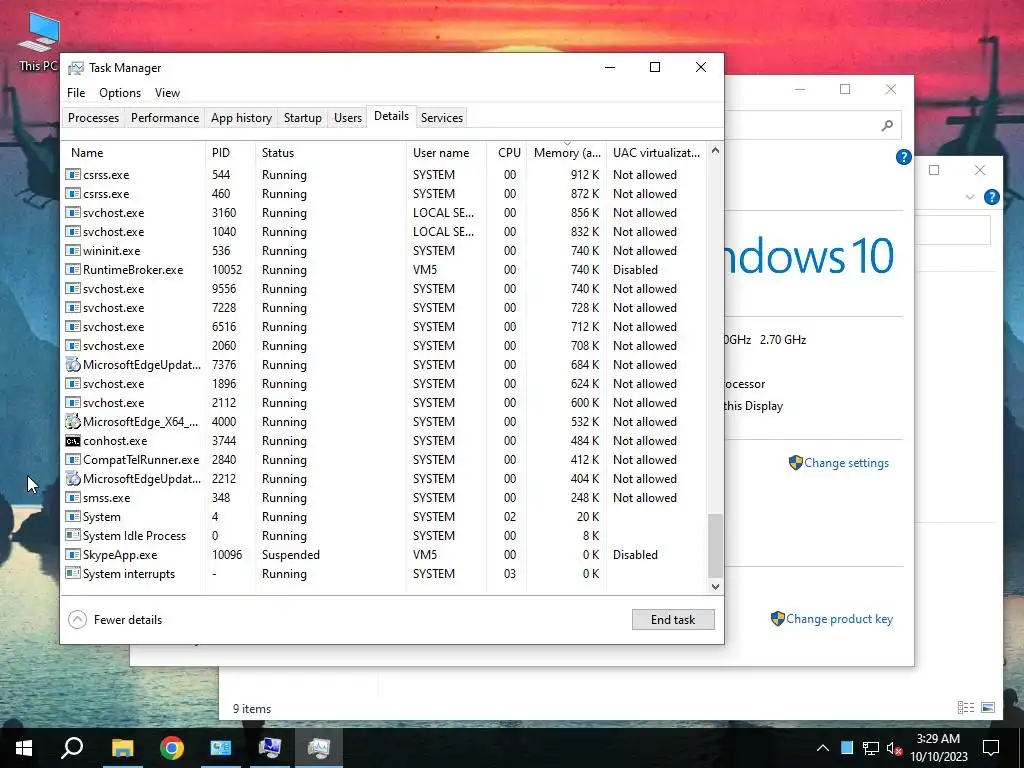Click the Task Manager title bar icon

tap(76, 68)
